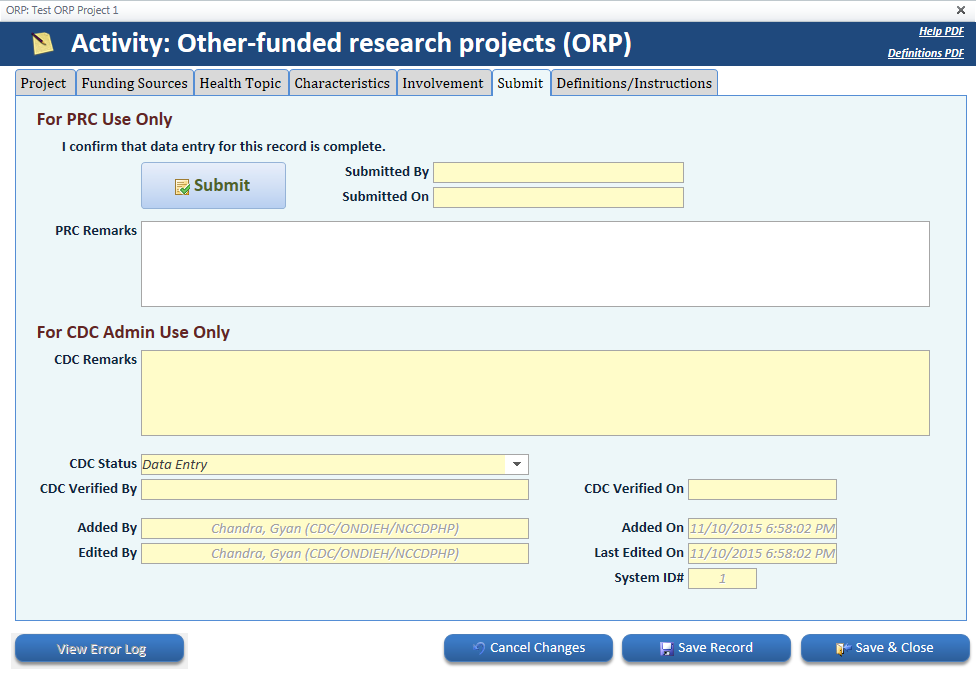Click the View Error Log button
The height and width of the screenshot is (684, 976).
tap(100, 649)
